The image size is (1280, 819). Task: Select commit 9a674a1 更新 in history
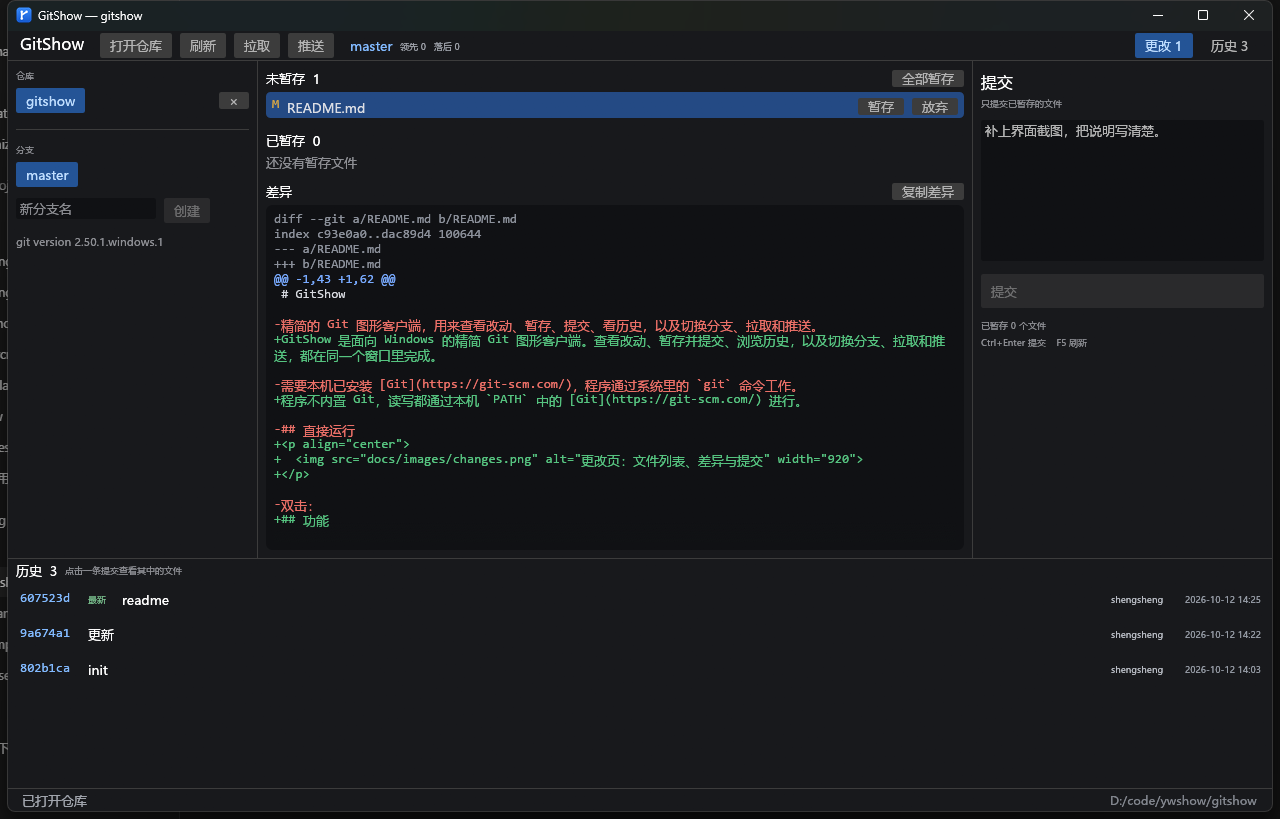[x=640, y=635]
